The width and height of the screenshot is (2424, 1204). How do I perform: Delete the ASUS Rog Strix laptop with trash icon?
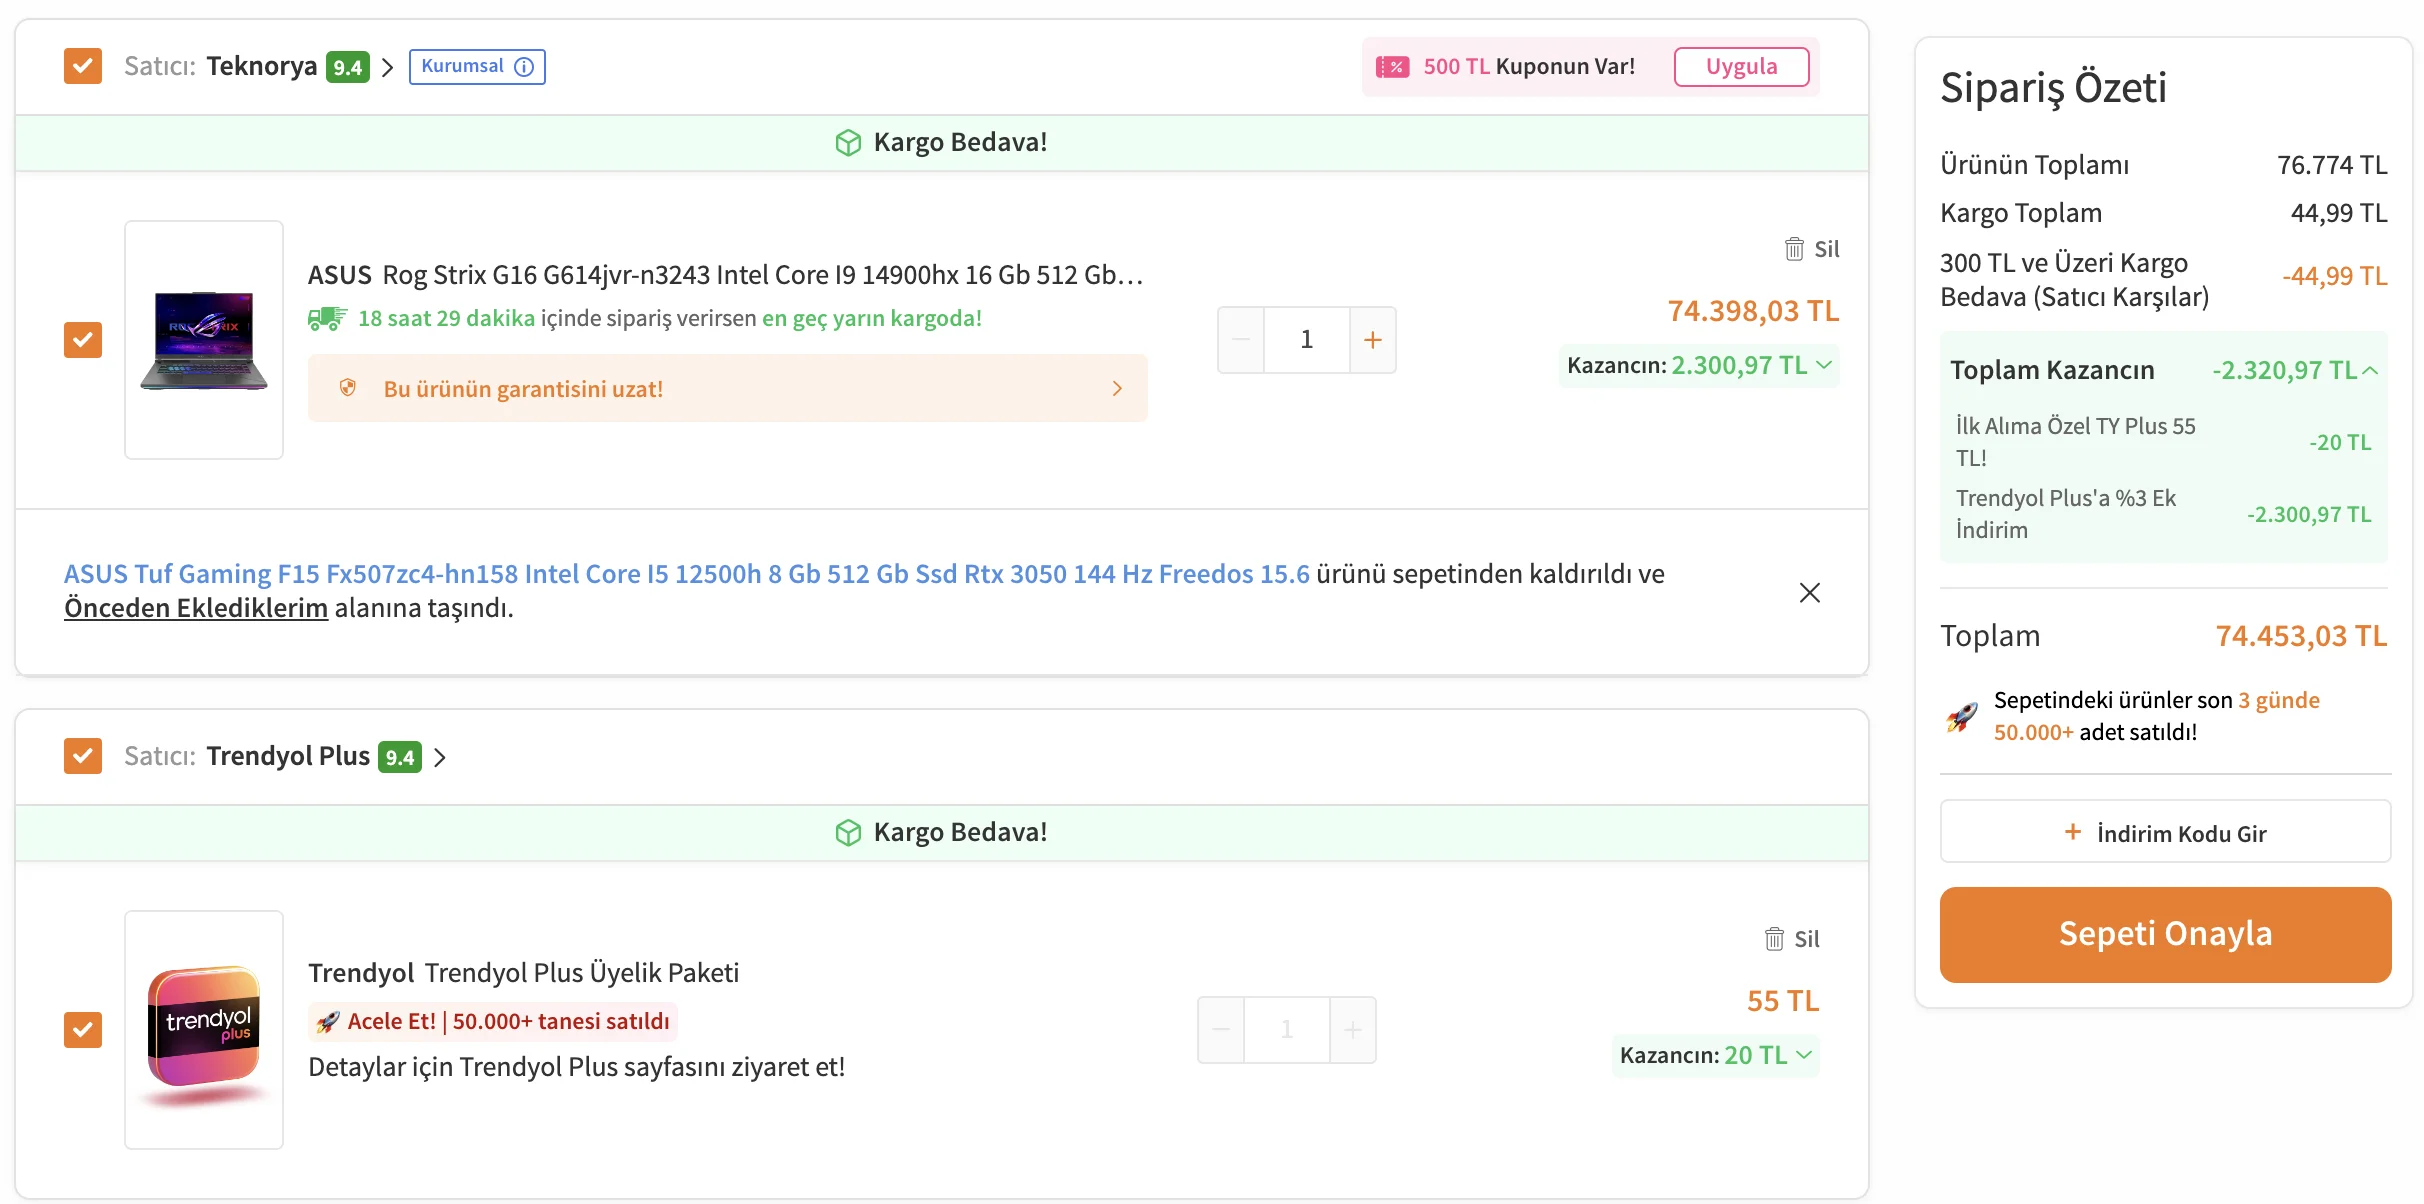[1795, 249]
